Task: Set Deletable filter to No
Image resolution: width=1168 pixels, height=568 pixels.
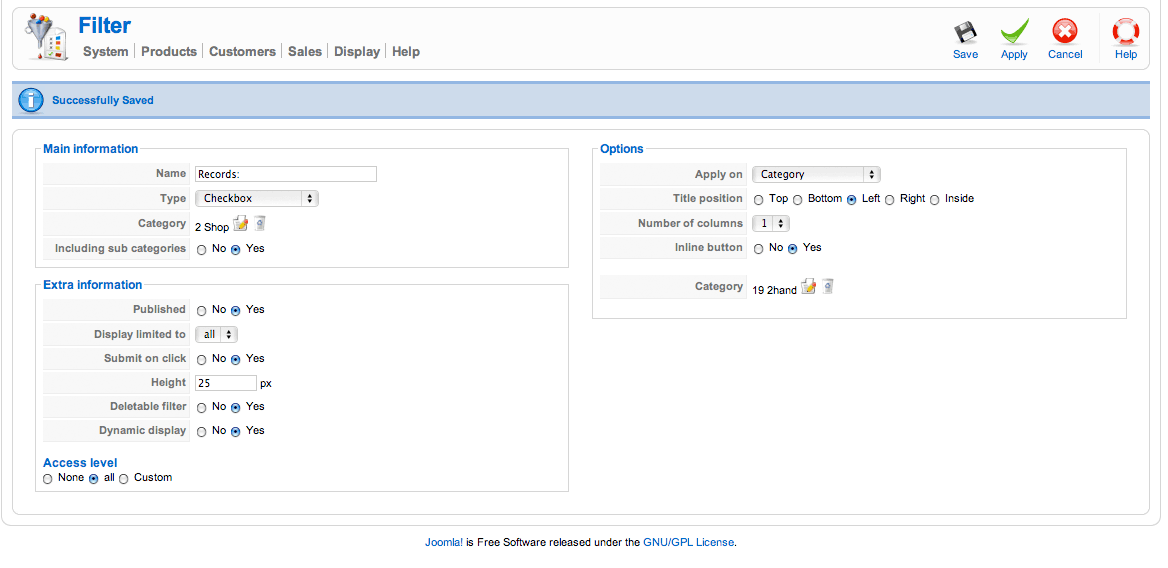Action: click(x=202, y=408)
